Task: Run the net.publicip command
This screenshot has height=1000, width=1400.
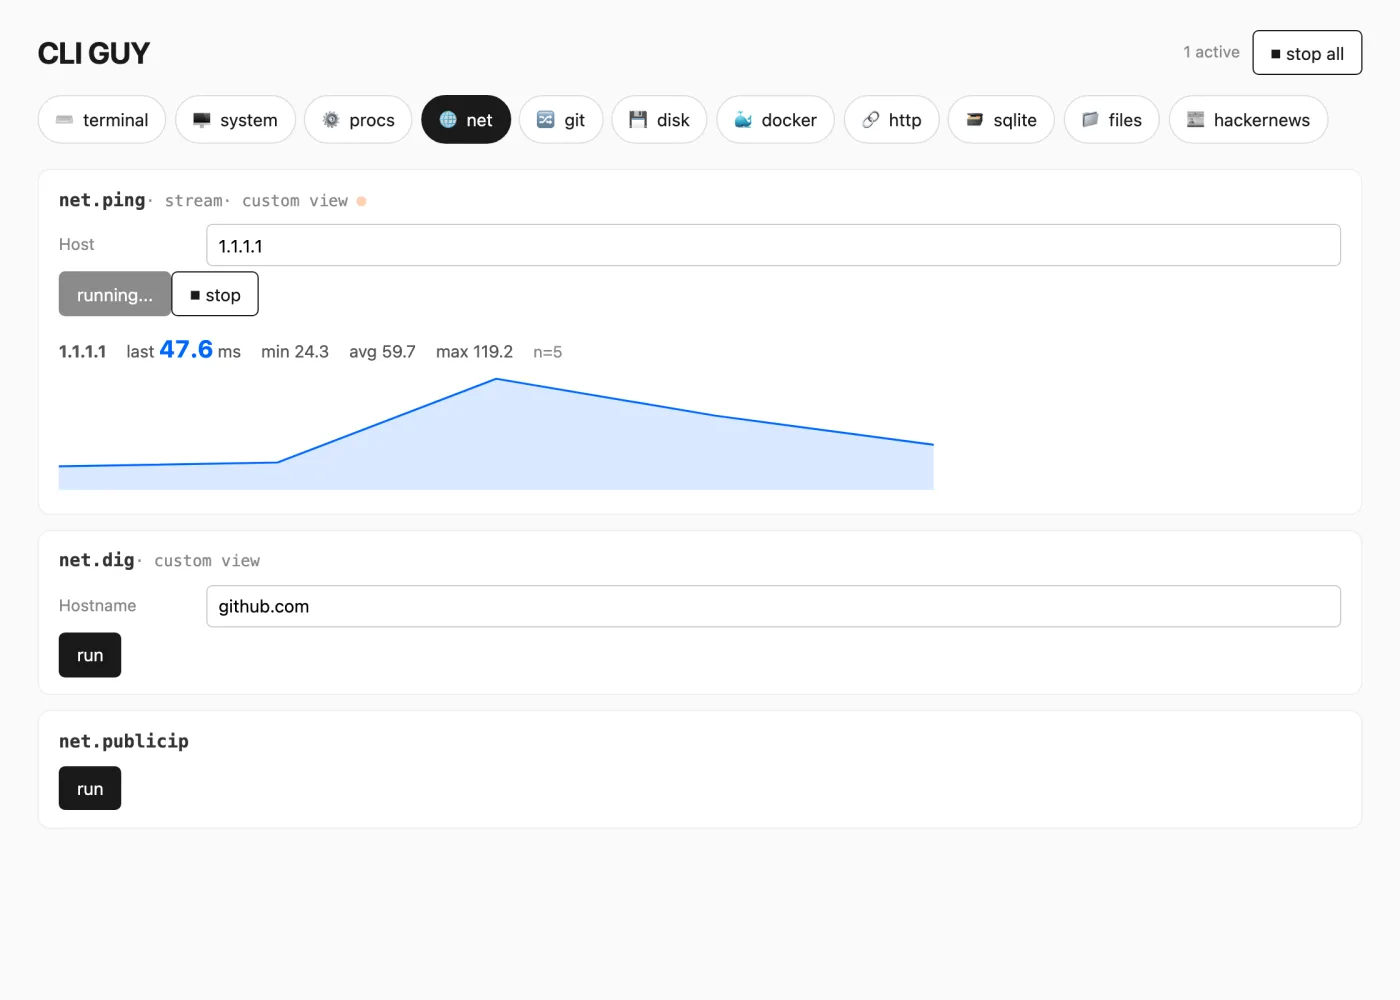Action: tap(90, 788)
